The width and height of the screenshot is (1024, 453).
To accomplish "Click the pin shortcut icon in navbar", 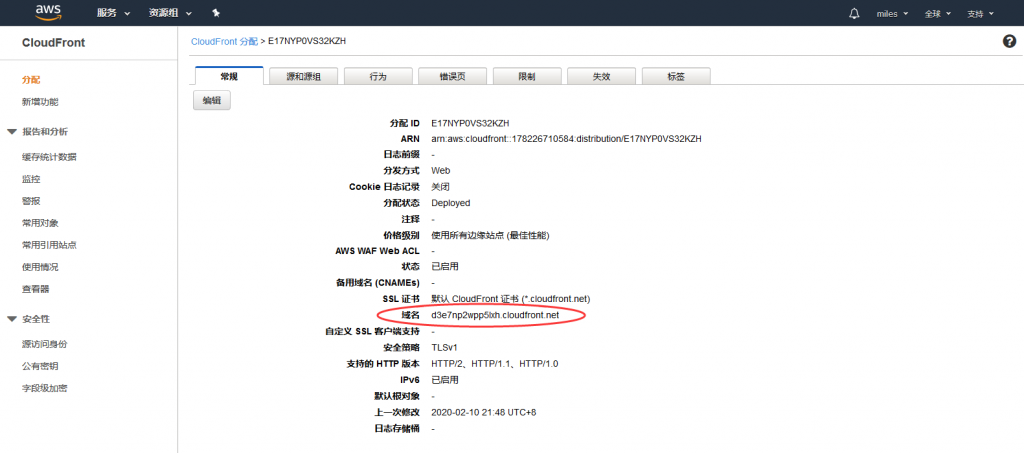I will [216, 13].
